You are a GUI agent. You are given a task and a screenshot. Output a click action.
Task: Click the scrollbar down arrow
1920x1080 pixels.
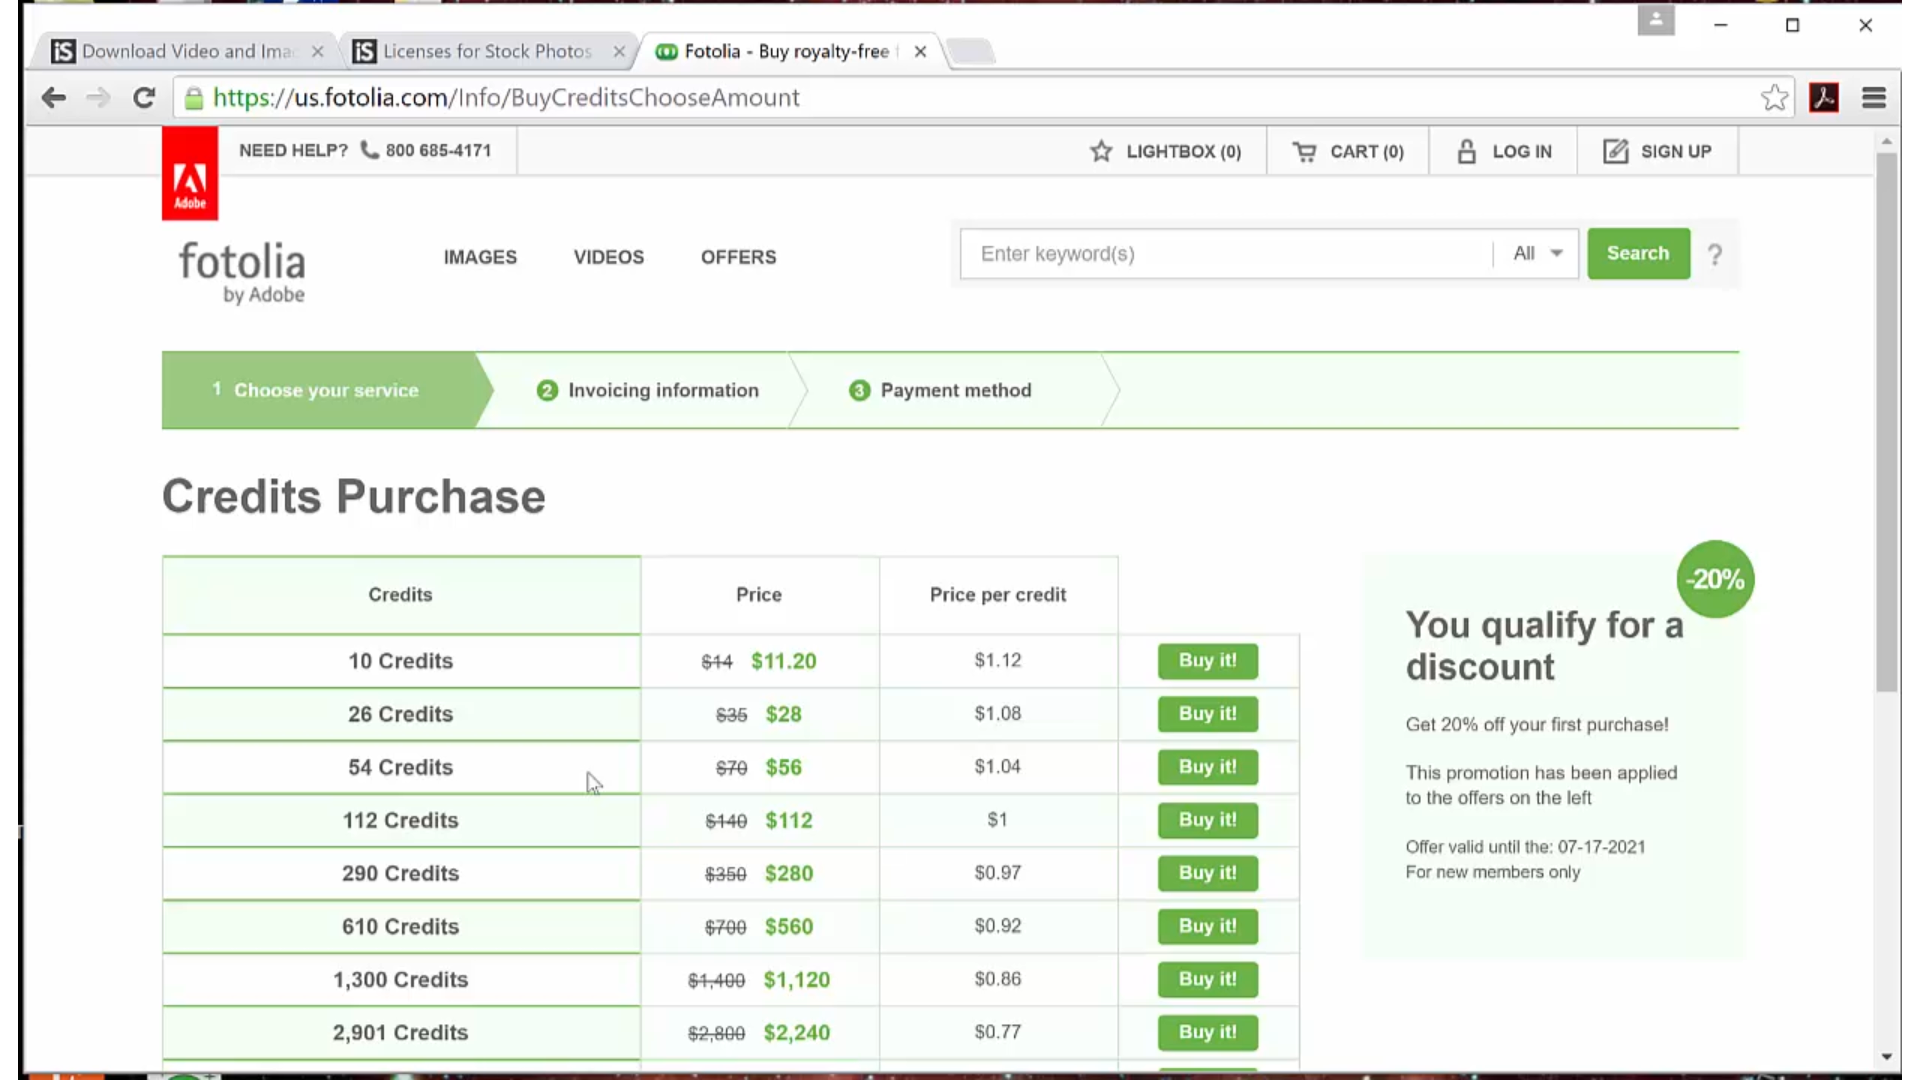pos(1886,1057)
